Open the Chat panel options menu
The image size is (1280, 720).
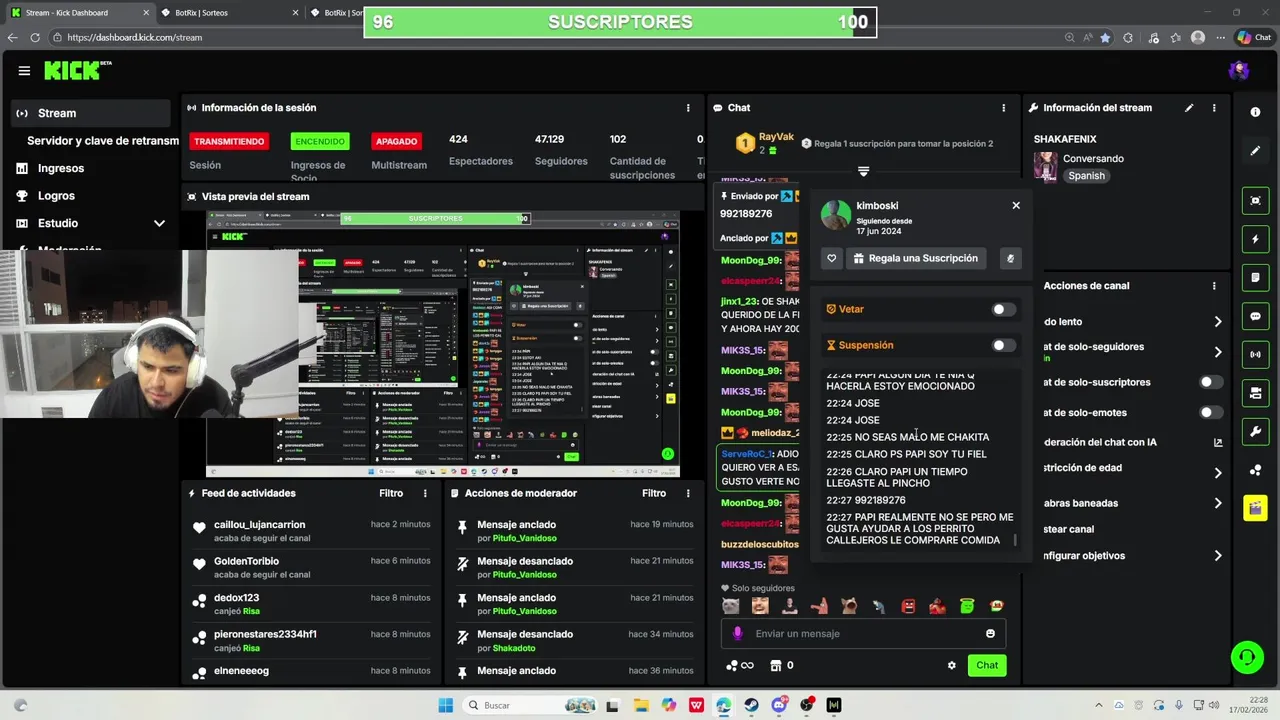(x=1004, y=108)
